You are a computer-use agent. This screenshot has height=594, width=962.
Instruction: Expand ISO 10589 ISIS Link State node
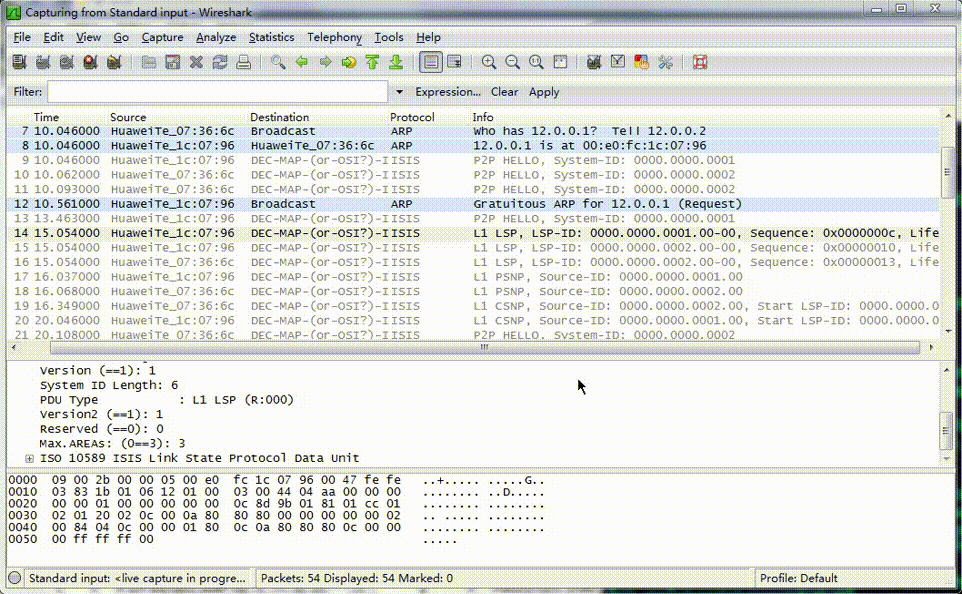(x=29, y=458)
